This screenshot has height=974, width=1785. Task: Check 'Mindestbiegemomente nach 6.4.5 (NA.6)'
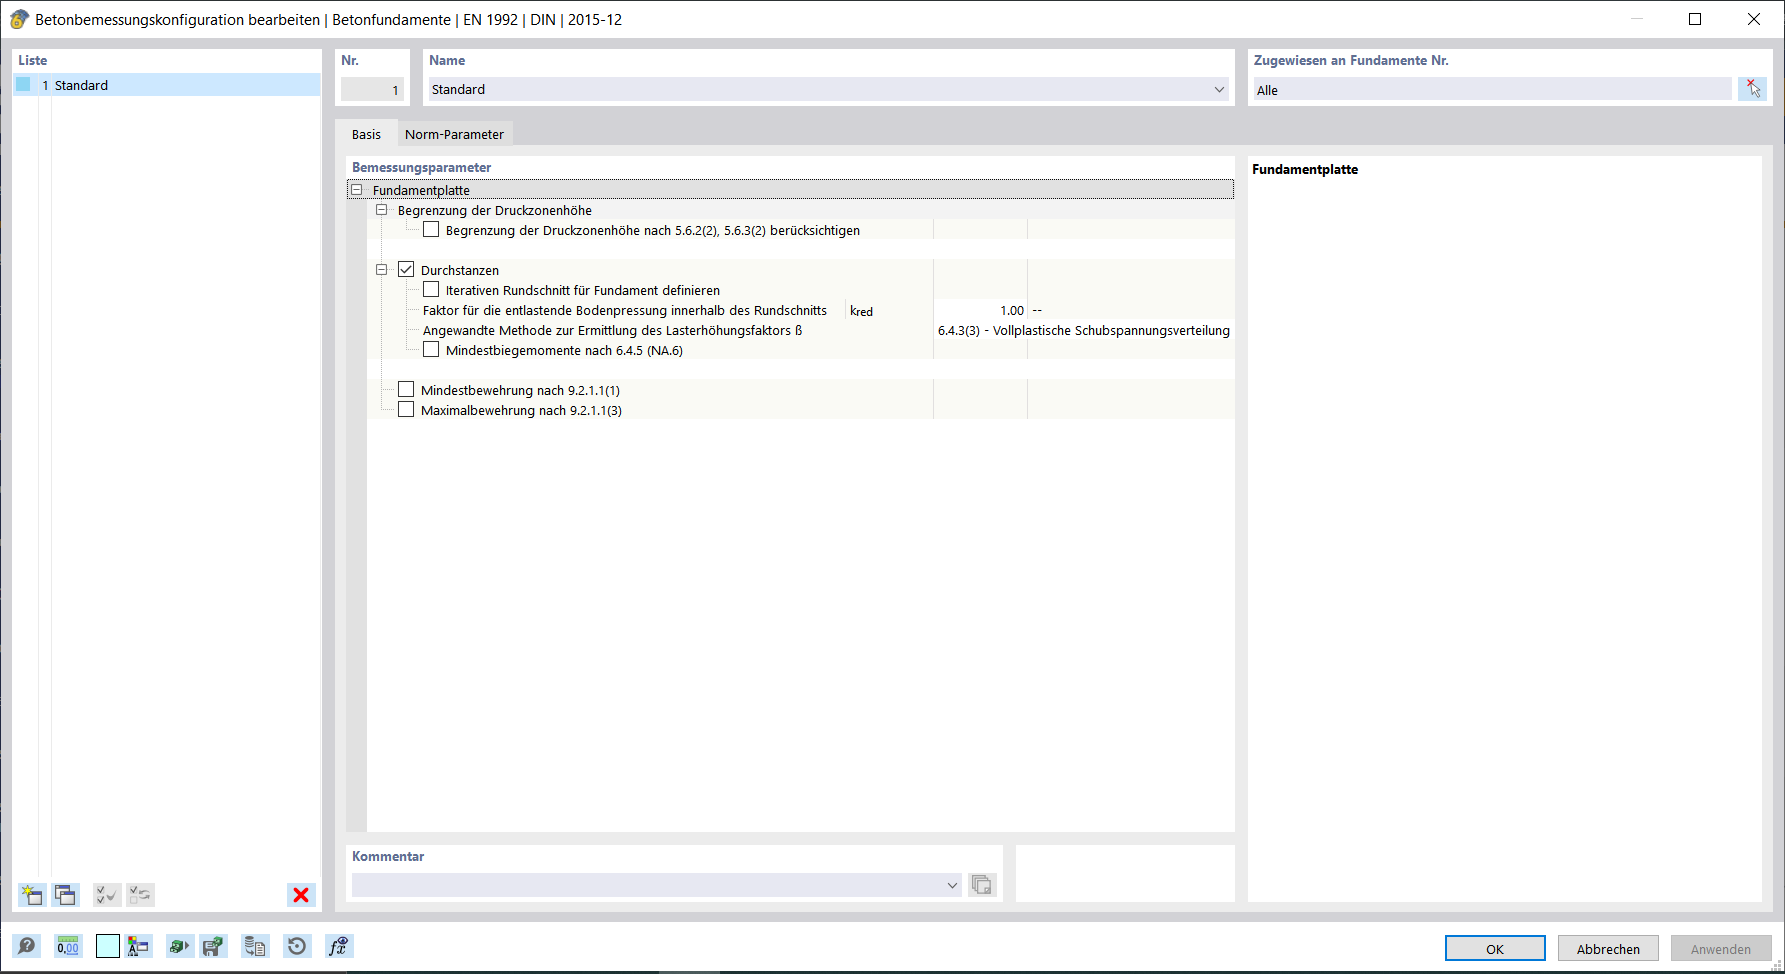(x=431, y=350)
